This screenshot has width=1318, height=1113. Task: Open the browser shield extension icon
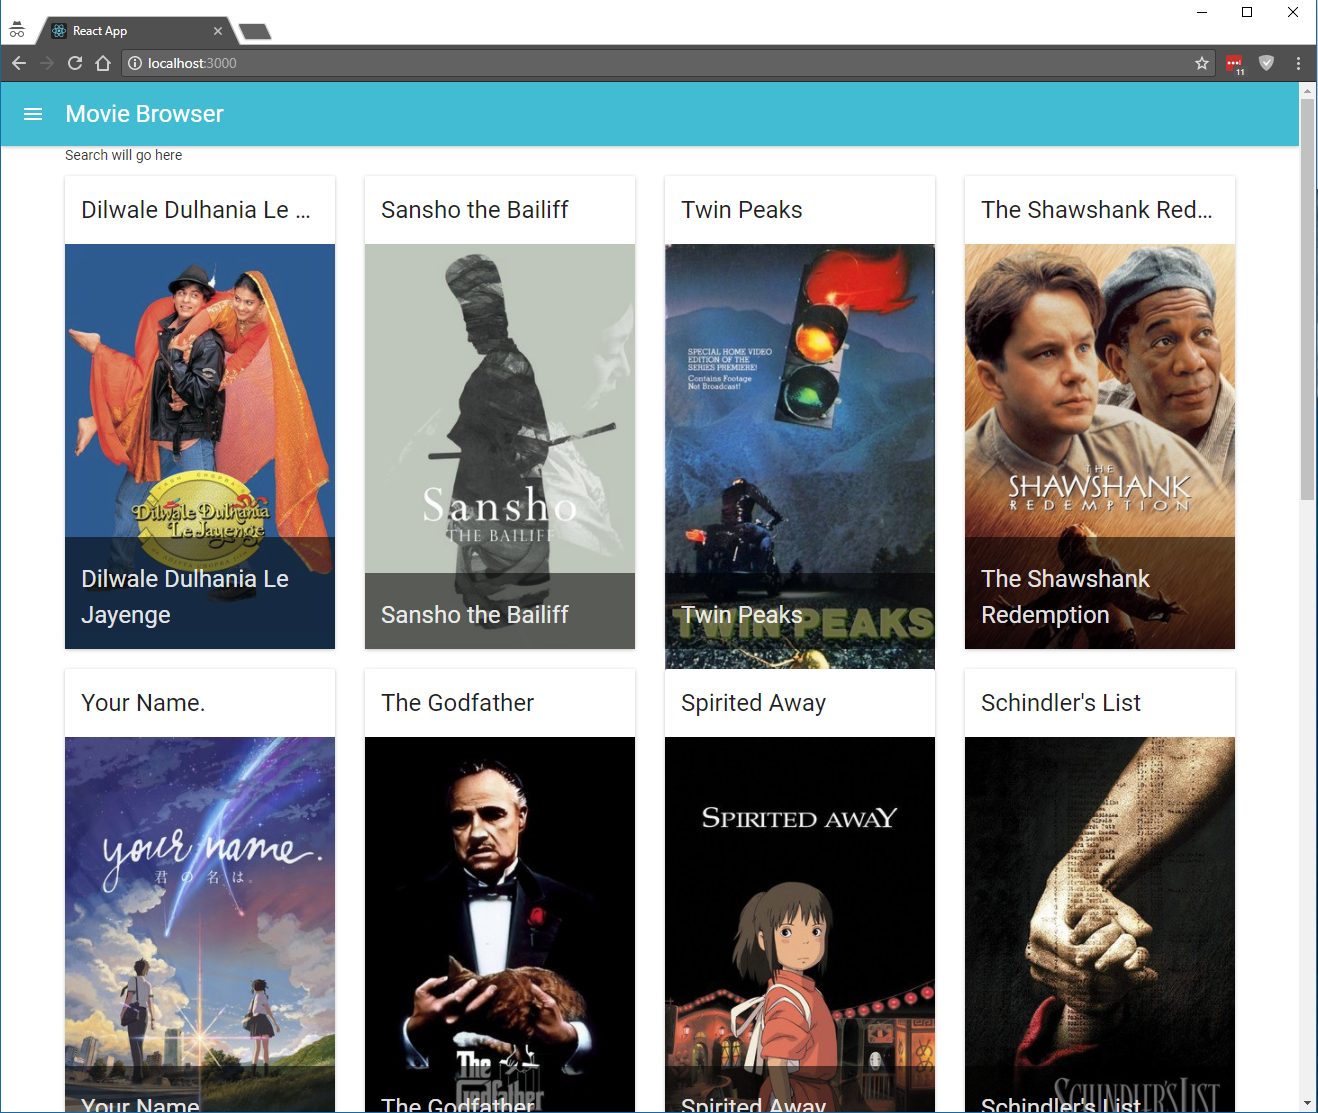pyautogui.click(x=1266, y=63)
